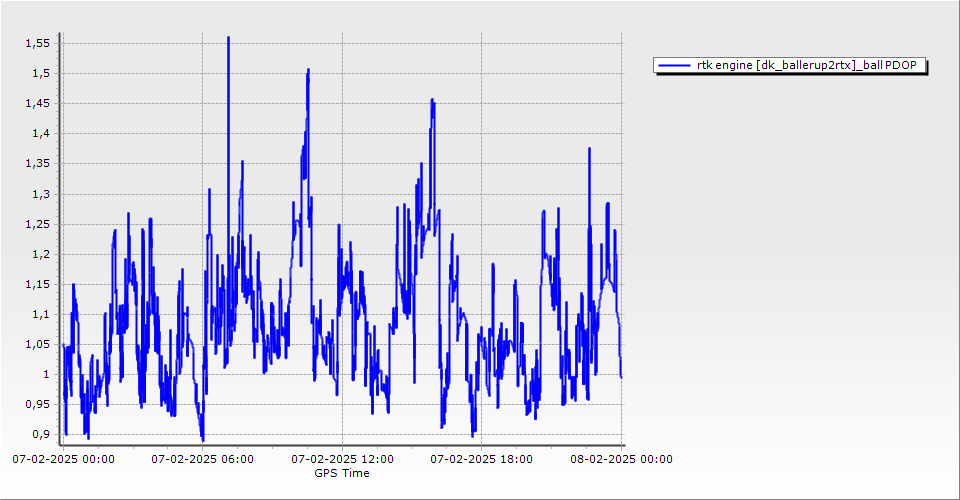Click x-axis label '08-02-2025 00:00'

[621, 459]
